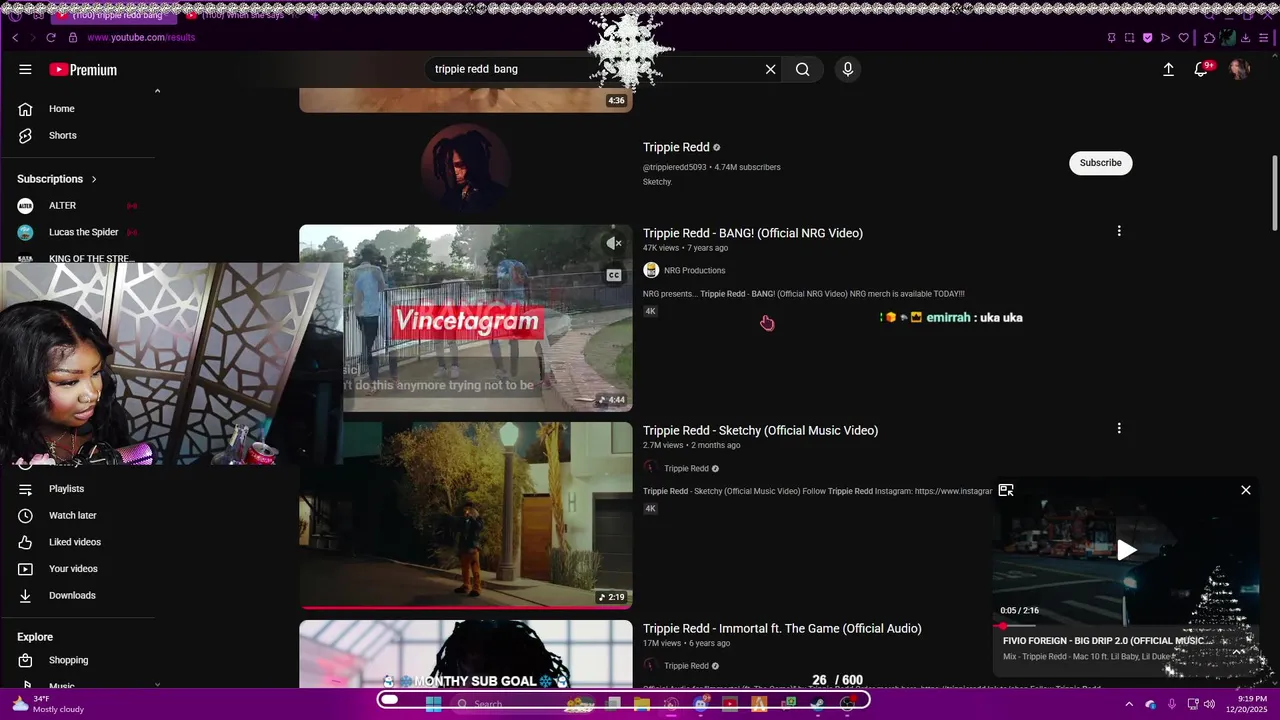Subscribe to Trippie Redd channel
The width and height of the screenshot is (1280, 720).
(x=1100, y=163)
